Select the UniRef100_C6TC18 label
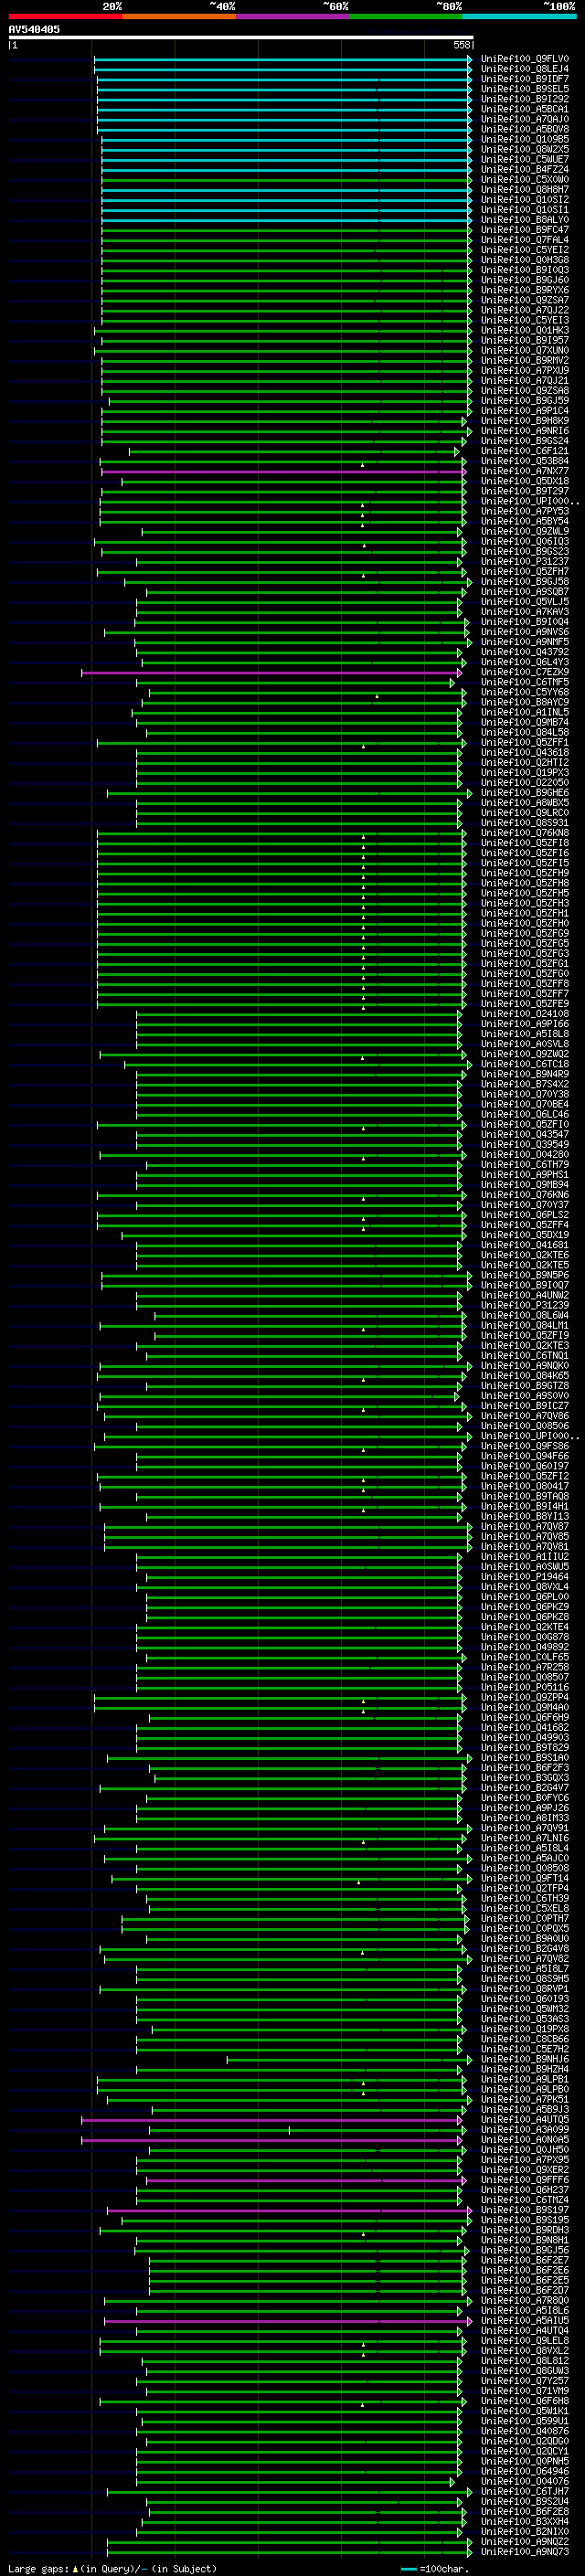 coord(524,1064)
